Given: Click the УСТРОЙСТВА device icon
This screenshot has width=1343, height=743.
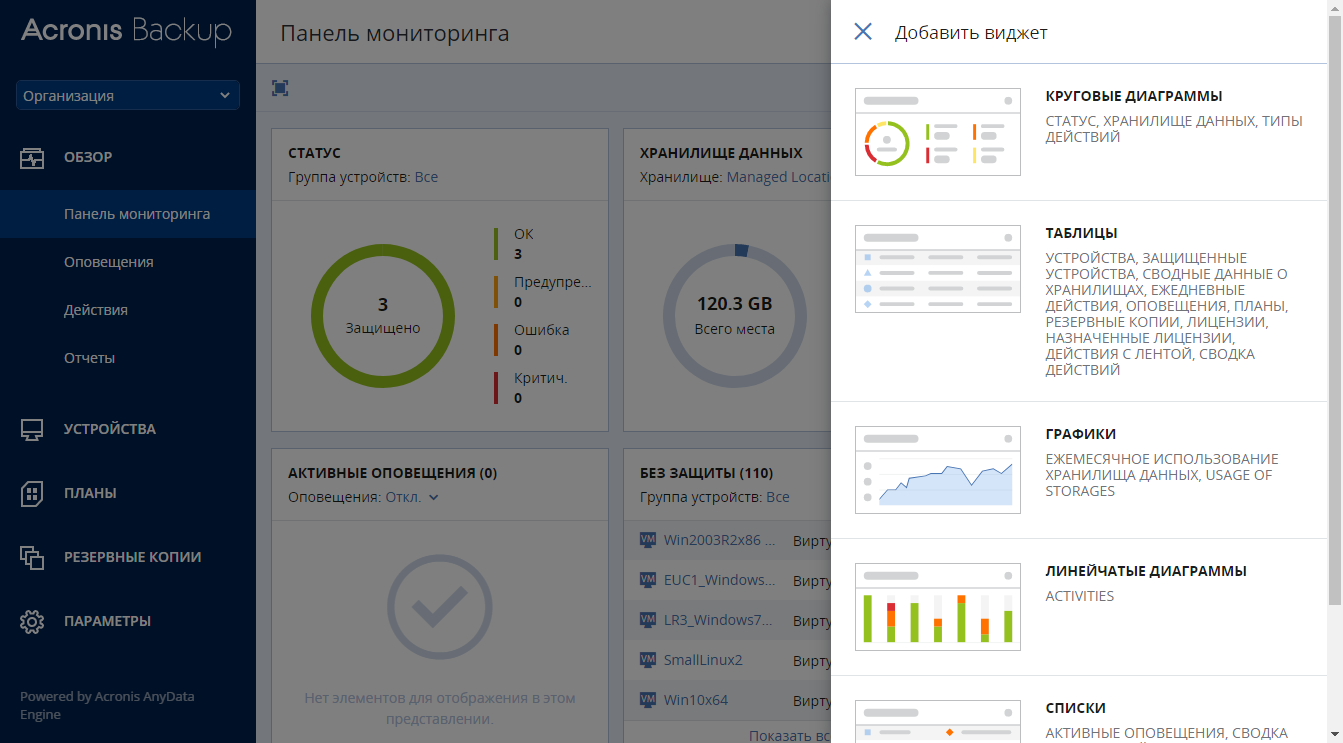Looking at the screenshot, I should [x=32, y=430].
